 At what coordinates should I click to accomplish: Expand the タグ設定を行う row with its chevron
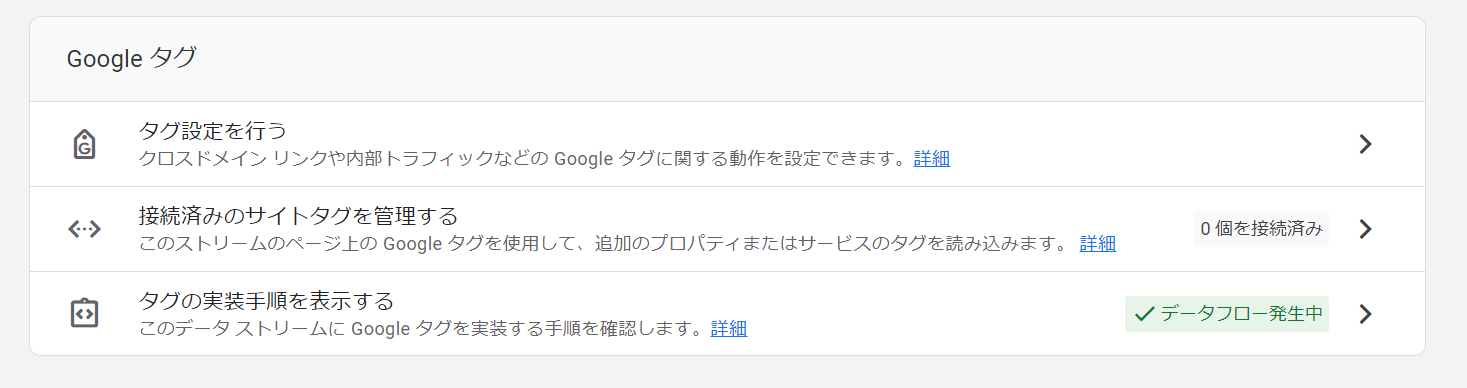[x=1365, y=144]
